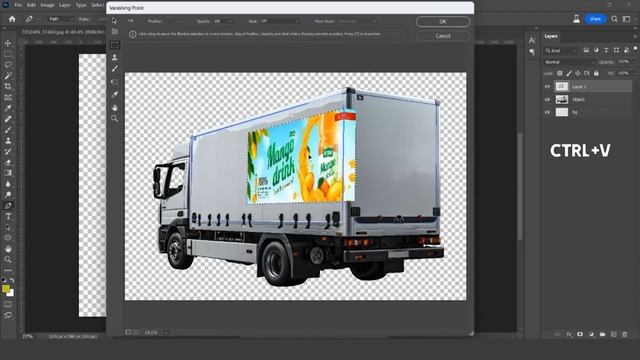Toggle the filter for type layers
Viewport: 640px width, 360px height.
(606, 50)
